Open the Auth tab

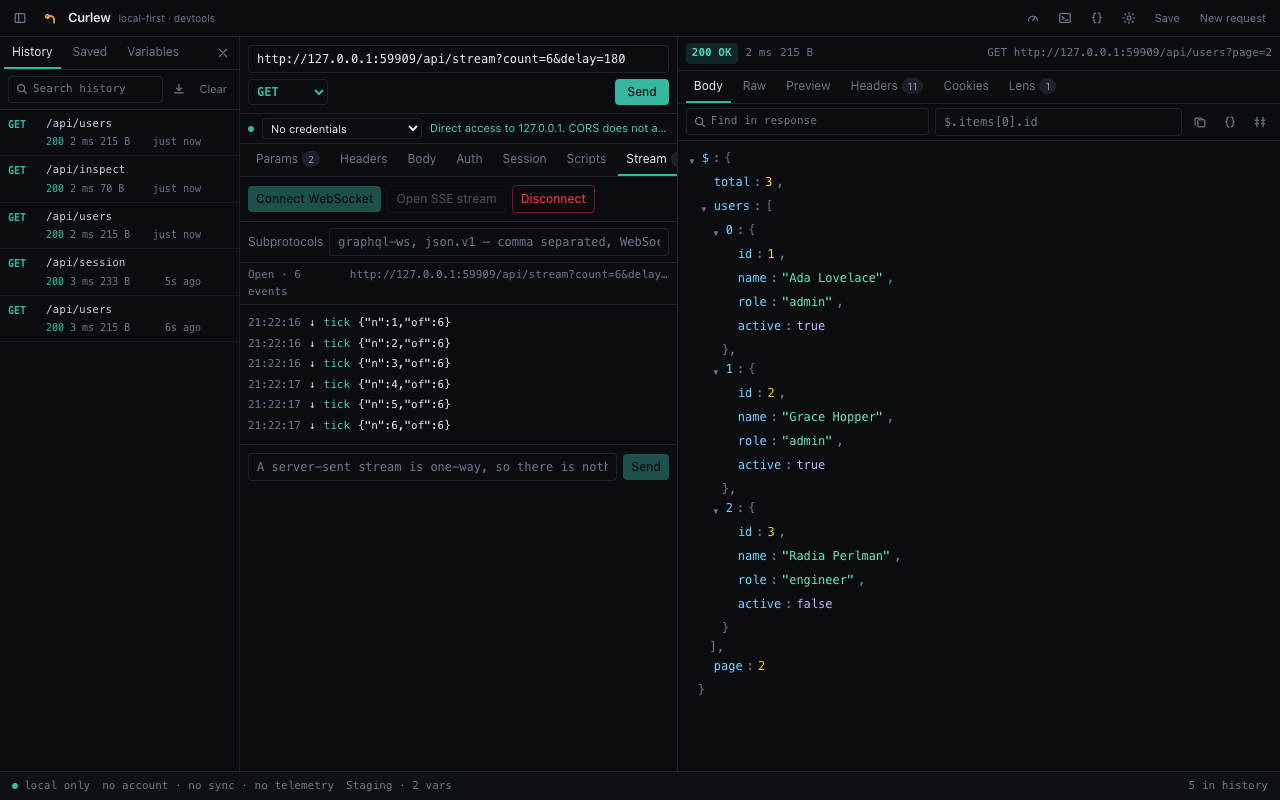469,159
